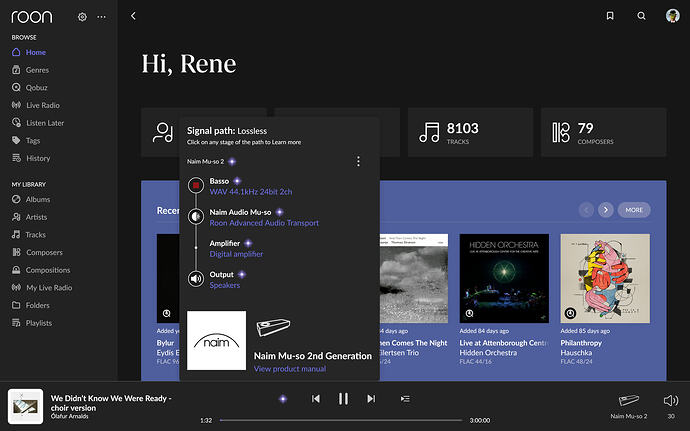Click WAV 44.1kHz 24bit 2ch link
This screenshot has height=431, width=690.
(x=251, y=192)
